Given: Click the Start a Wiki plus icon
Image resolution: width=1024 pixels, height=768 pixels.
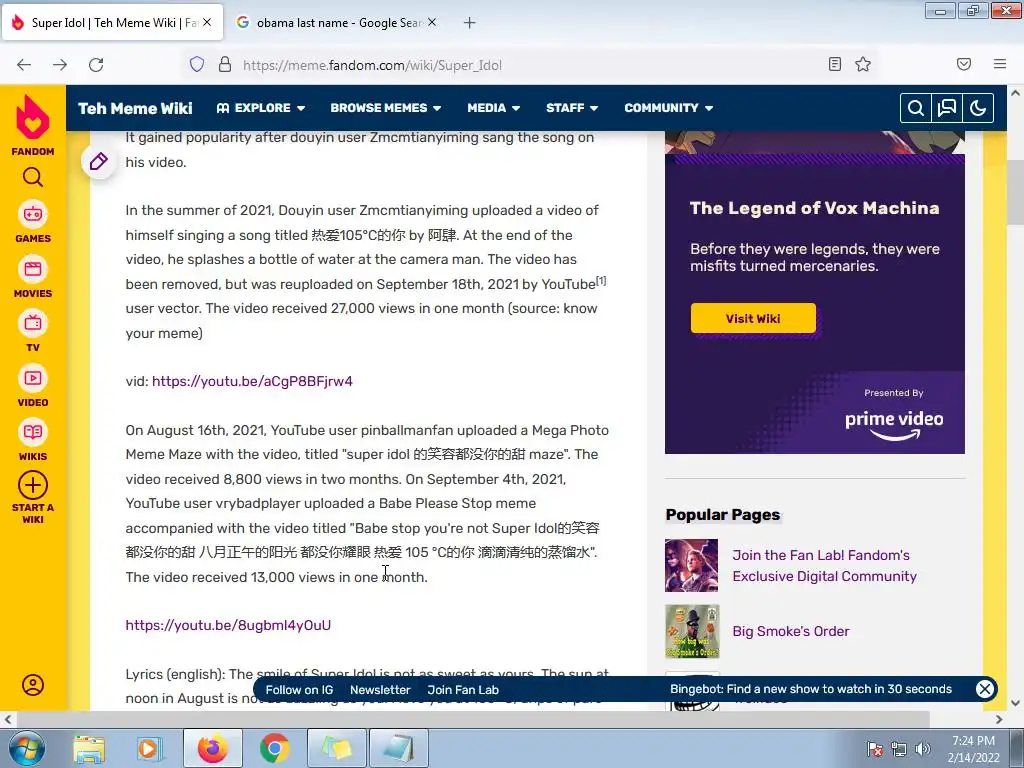Looking at the screenshot, I should point(33,485).
